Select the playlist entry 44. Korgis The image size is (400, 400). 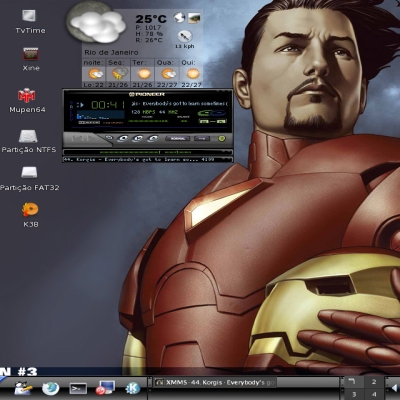click(139, 159)
